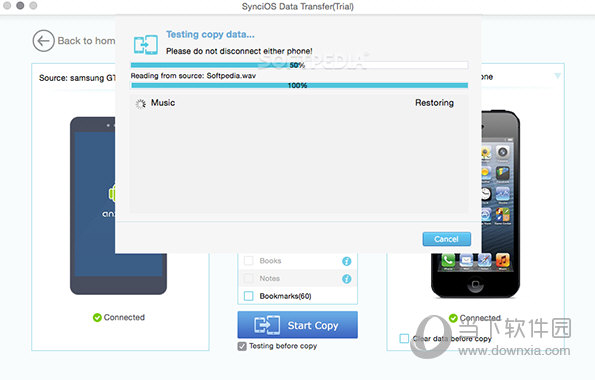Viewport: 595px width, 380px height.
Task: Click the 100% file progress bar
Action: (299, 85)
